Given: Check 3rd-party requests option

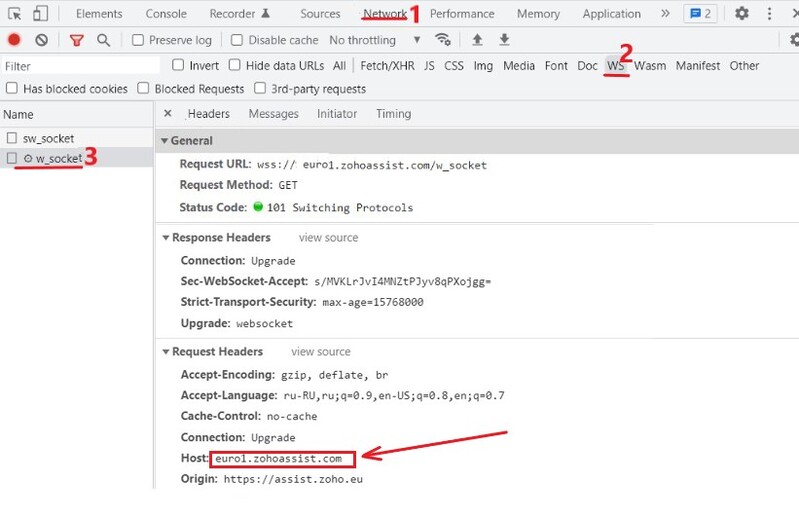Looking at the screenshot, I should coord(260,88).
